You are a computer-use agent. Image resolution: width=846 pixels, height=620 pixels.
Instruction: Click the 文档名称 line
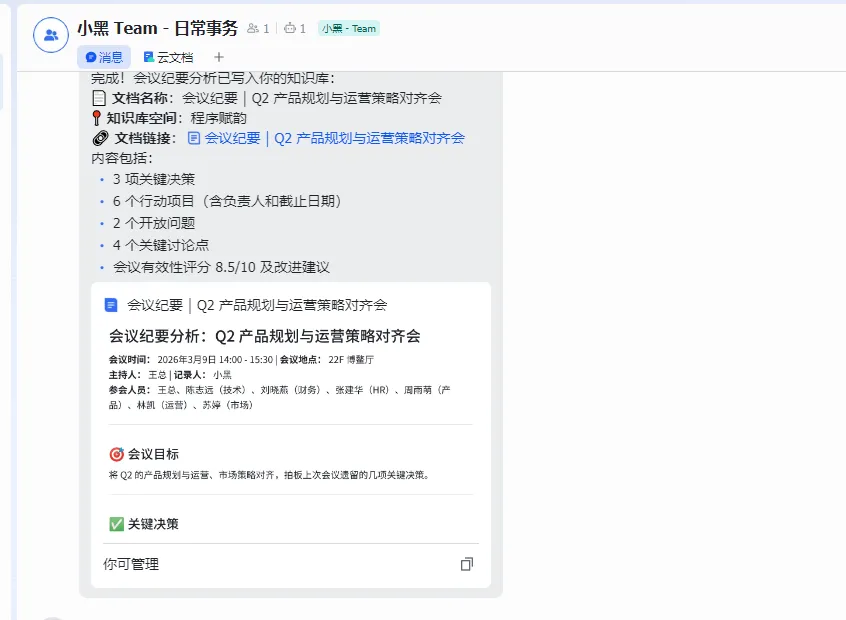pyautogui.click(x=267, y=98)
